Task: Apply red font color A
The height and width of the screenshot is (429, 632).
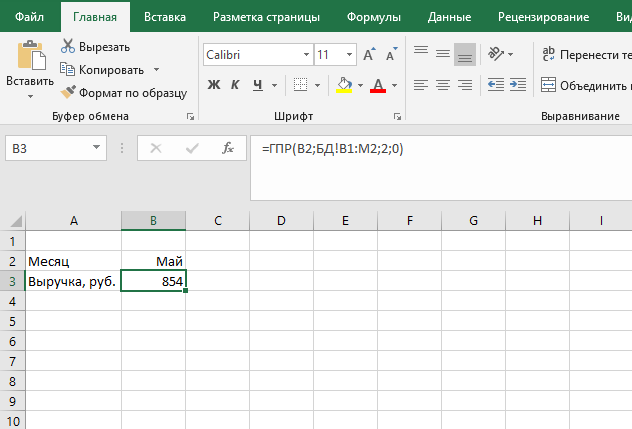Action: pyautogui.click(x=378, y=85)
